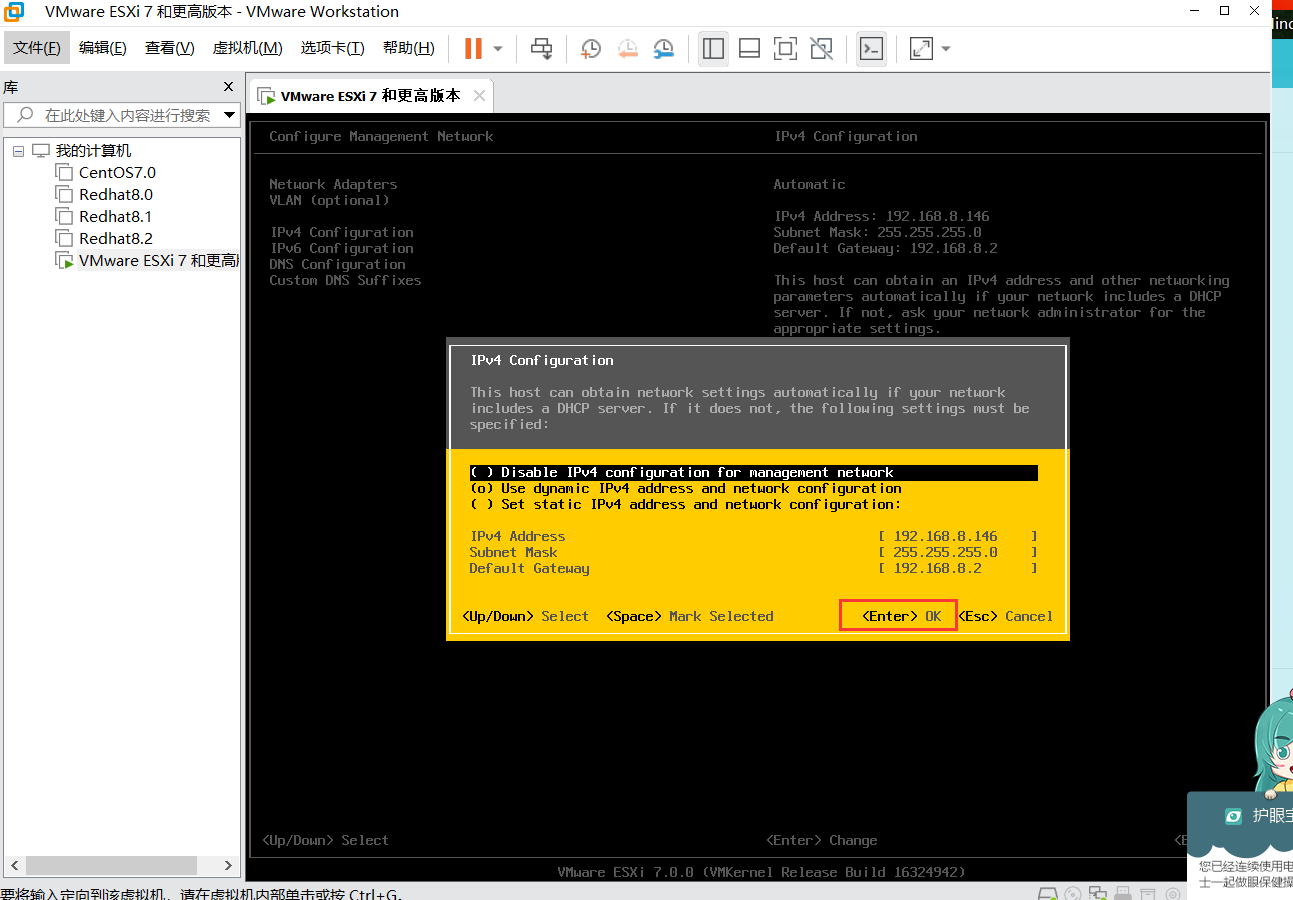This screenshot has width=1293, height=900.
Task: Open the snapshot manager wrench-clock icon
Action: coord(664,48)
